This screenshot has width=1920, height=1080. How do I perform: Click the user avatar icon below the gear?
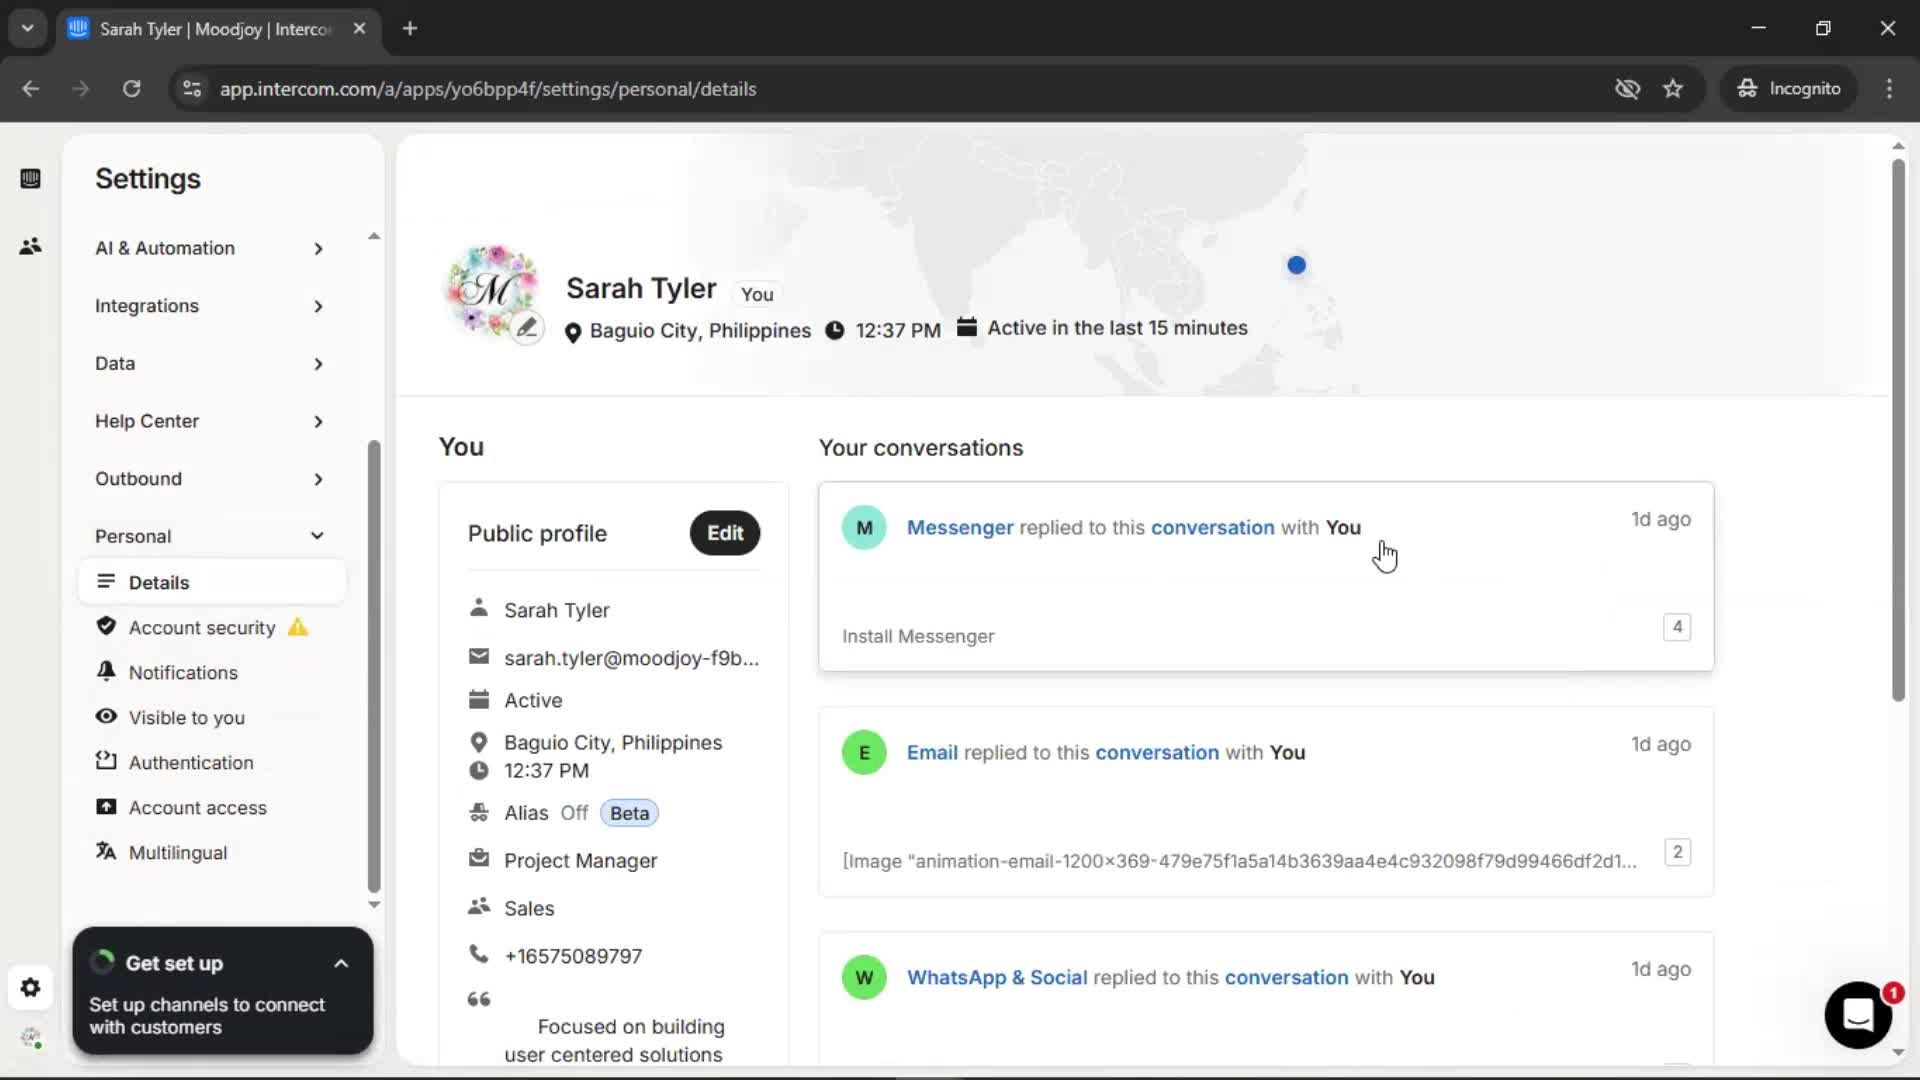[31, 1038]
